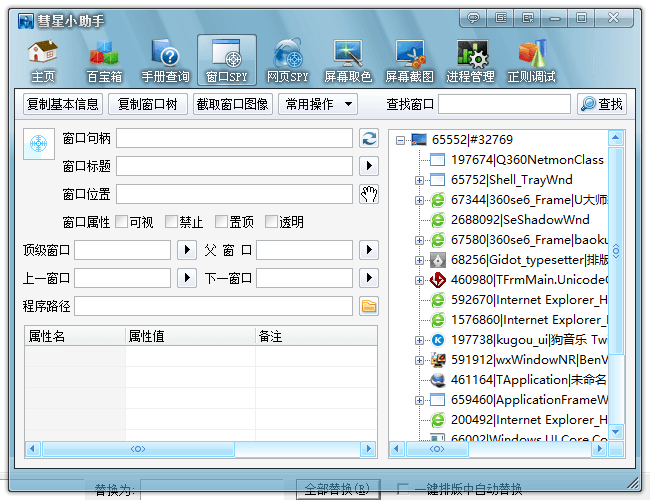Click the 查找 search button

click(x=602, y=104)
